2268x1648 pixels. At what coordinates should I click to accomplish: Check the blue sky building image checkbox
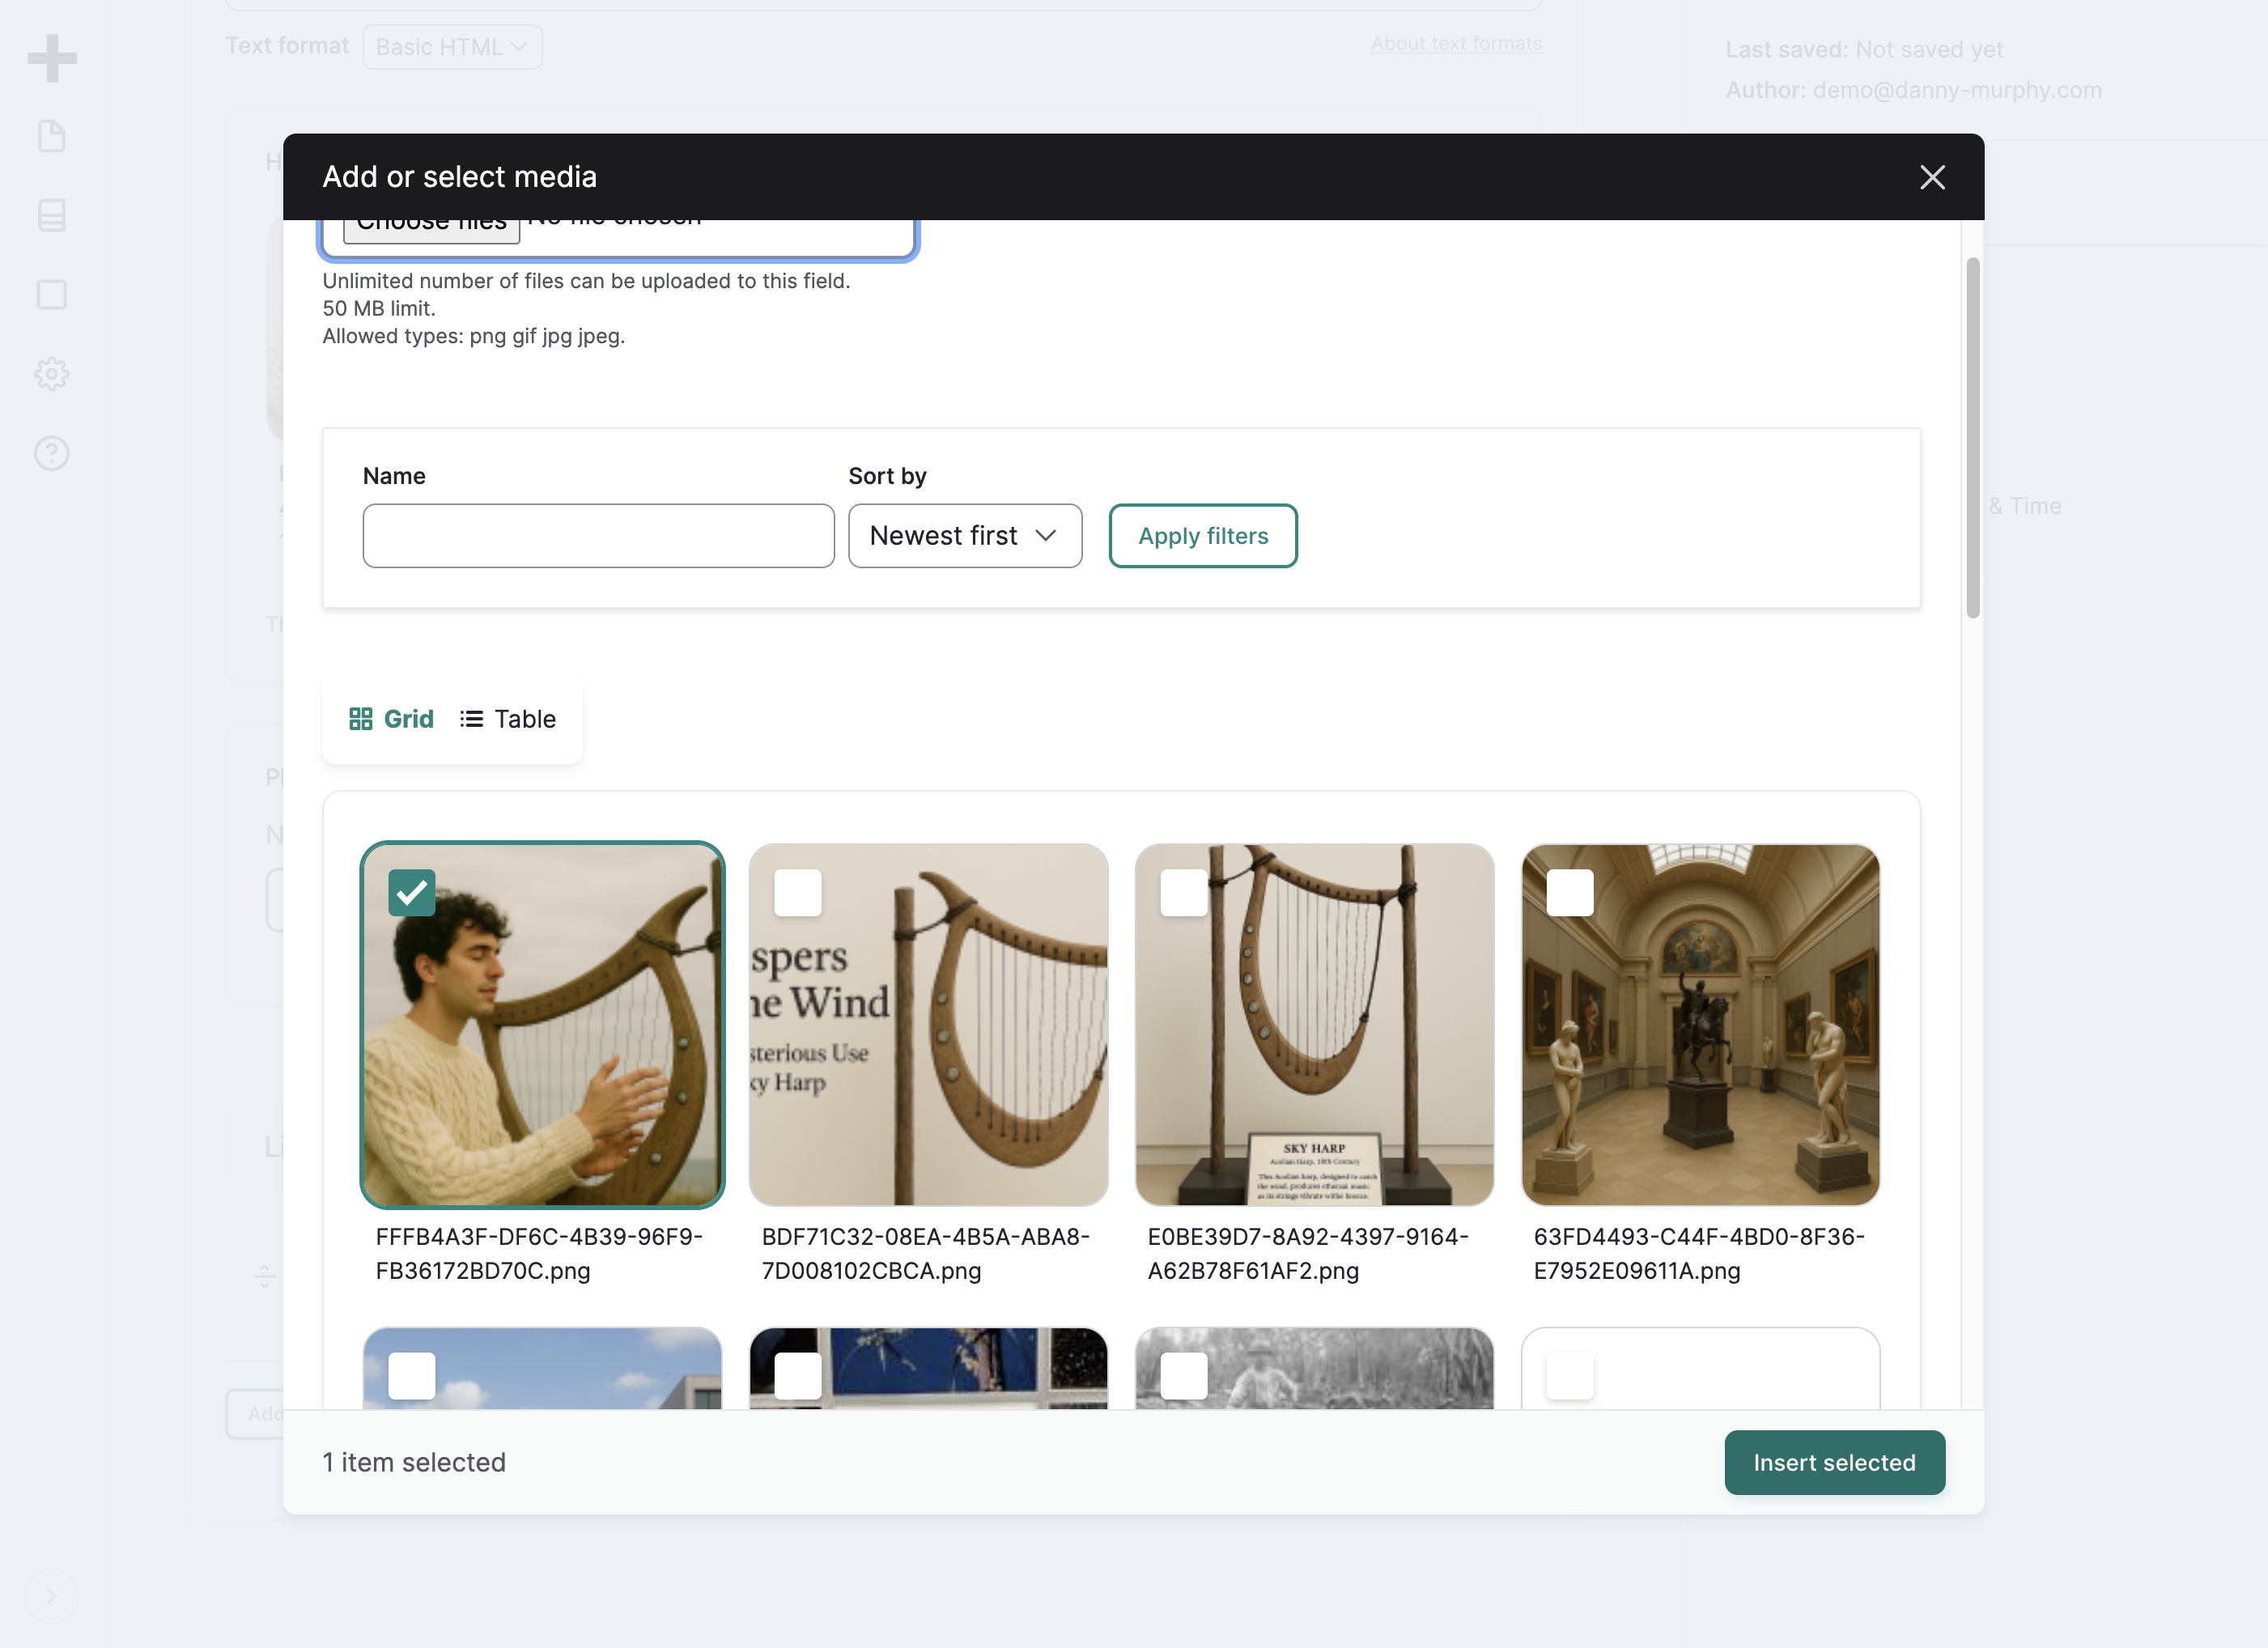412,1376
